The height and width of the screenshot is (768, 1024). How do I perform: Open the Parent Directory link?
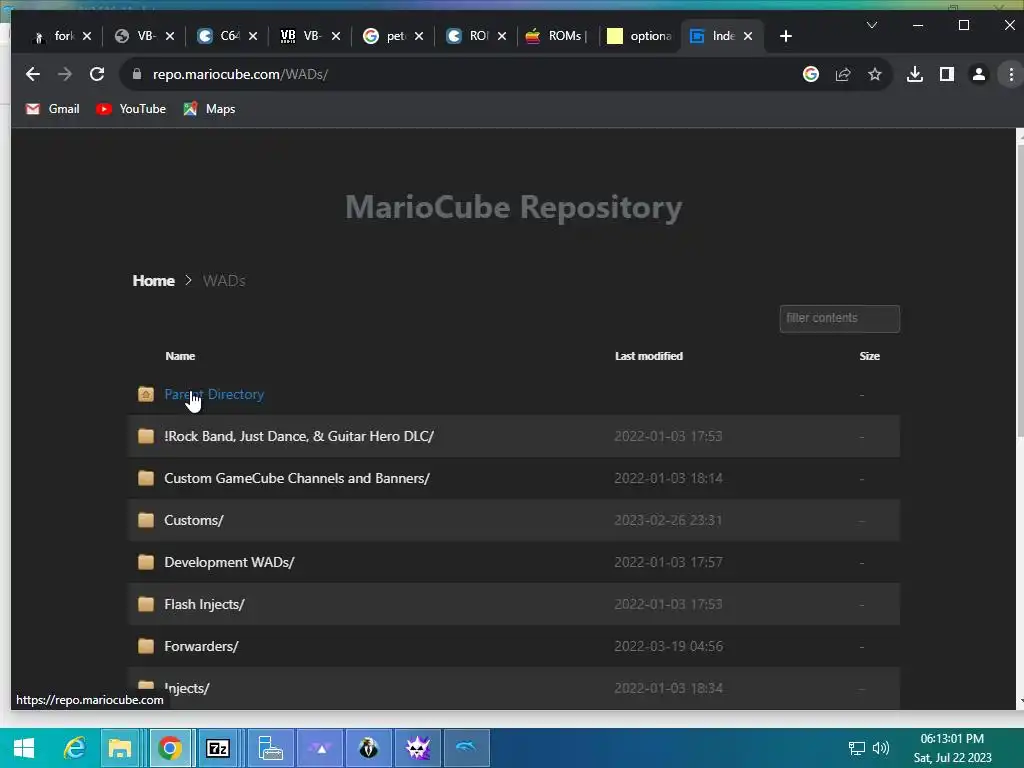click(214, 394)
